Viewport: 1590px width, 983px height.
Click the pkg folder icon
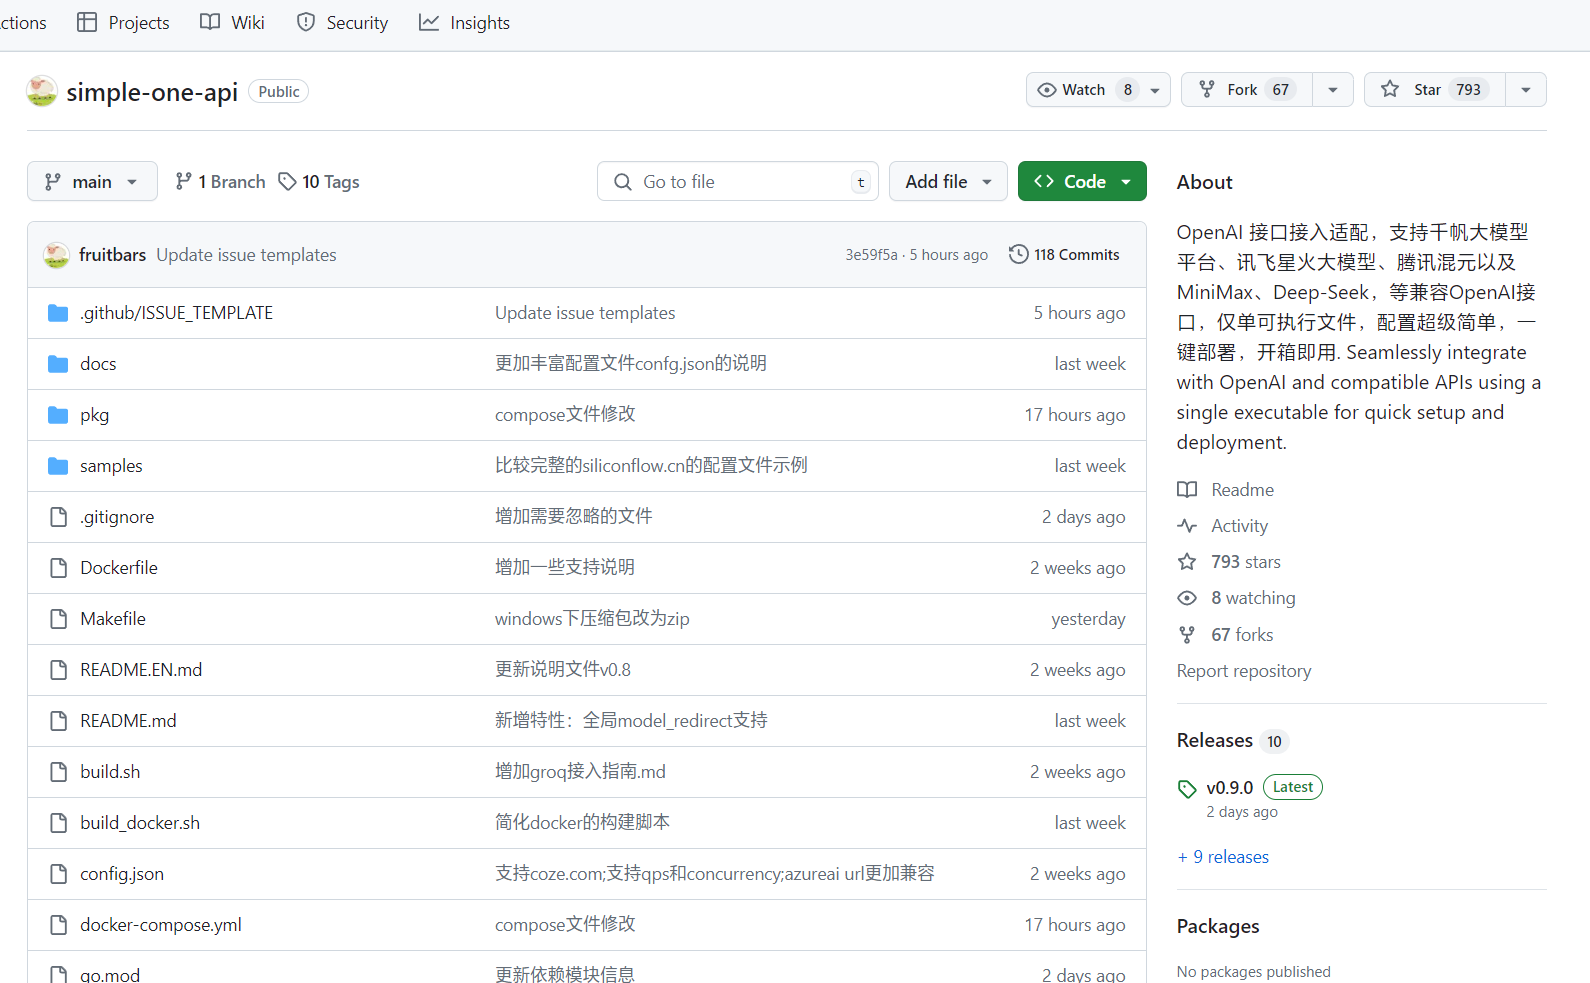pyautogui.click(x=58, y=415)
